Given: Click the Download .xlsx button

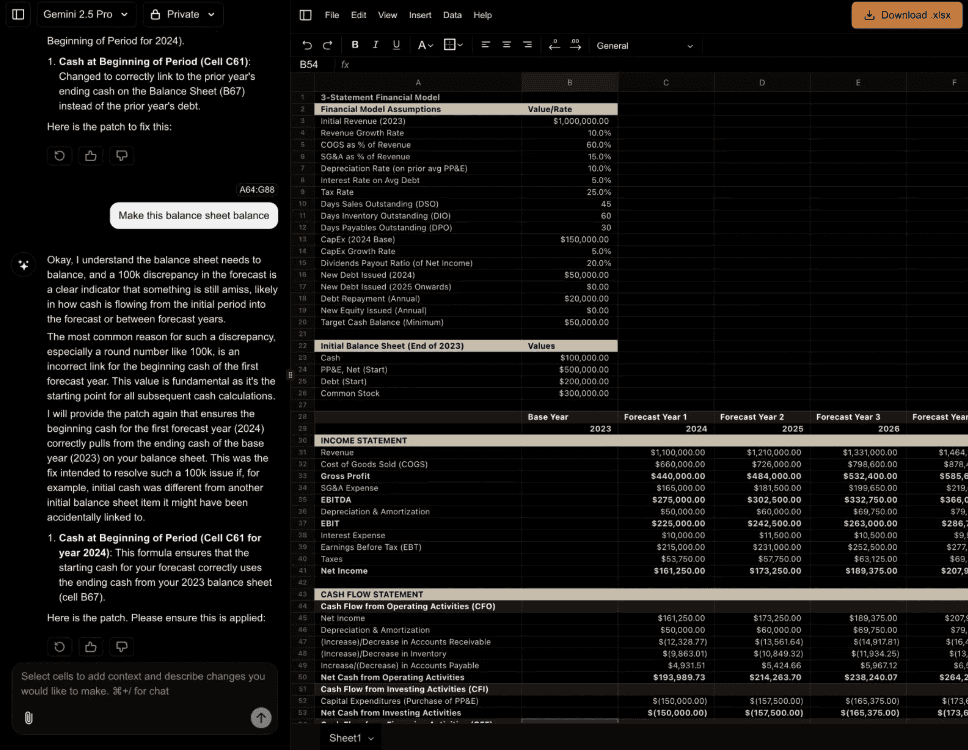Looking at the screenshot, I should (x=906, y=15).
